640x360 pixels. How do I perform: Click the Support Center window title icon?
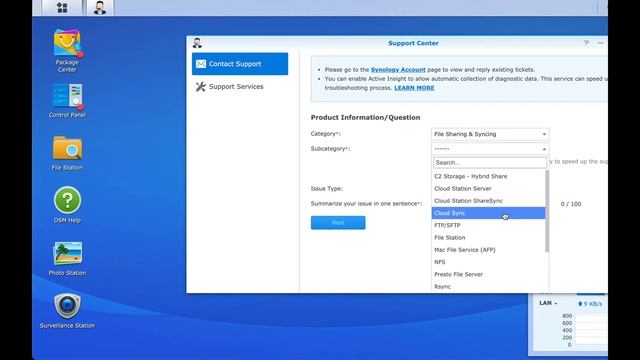pos(197,43)
